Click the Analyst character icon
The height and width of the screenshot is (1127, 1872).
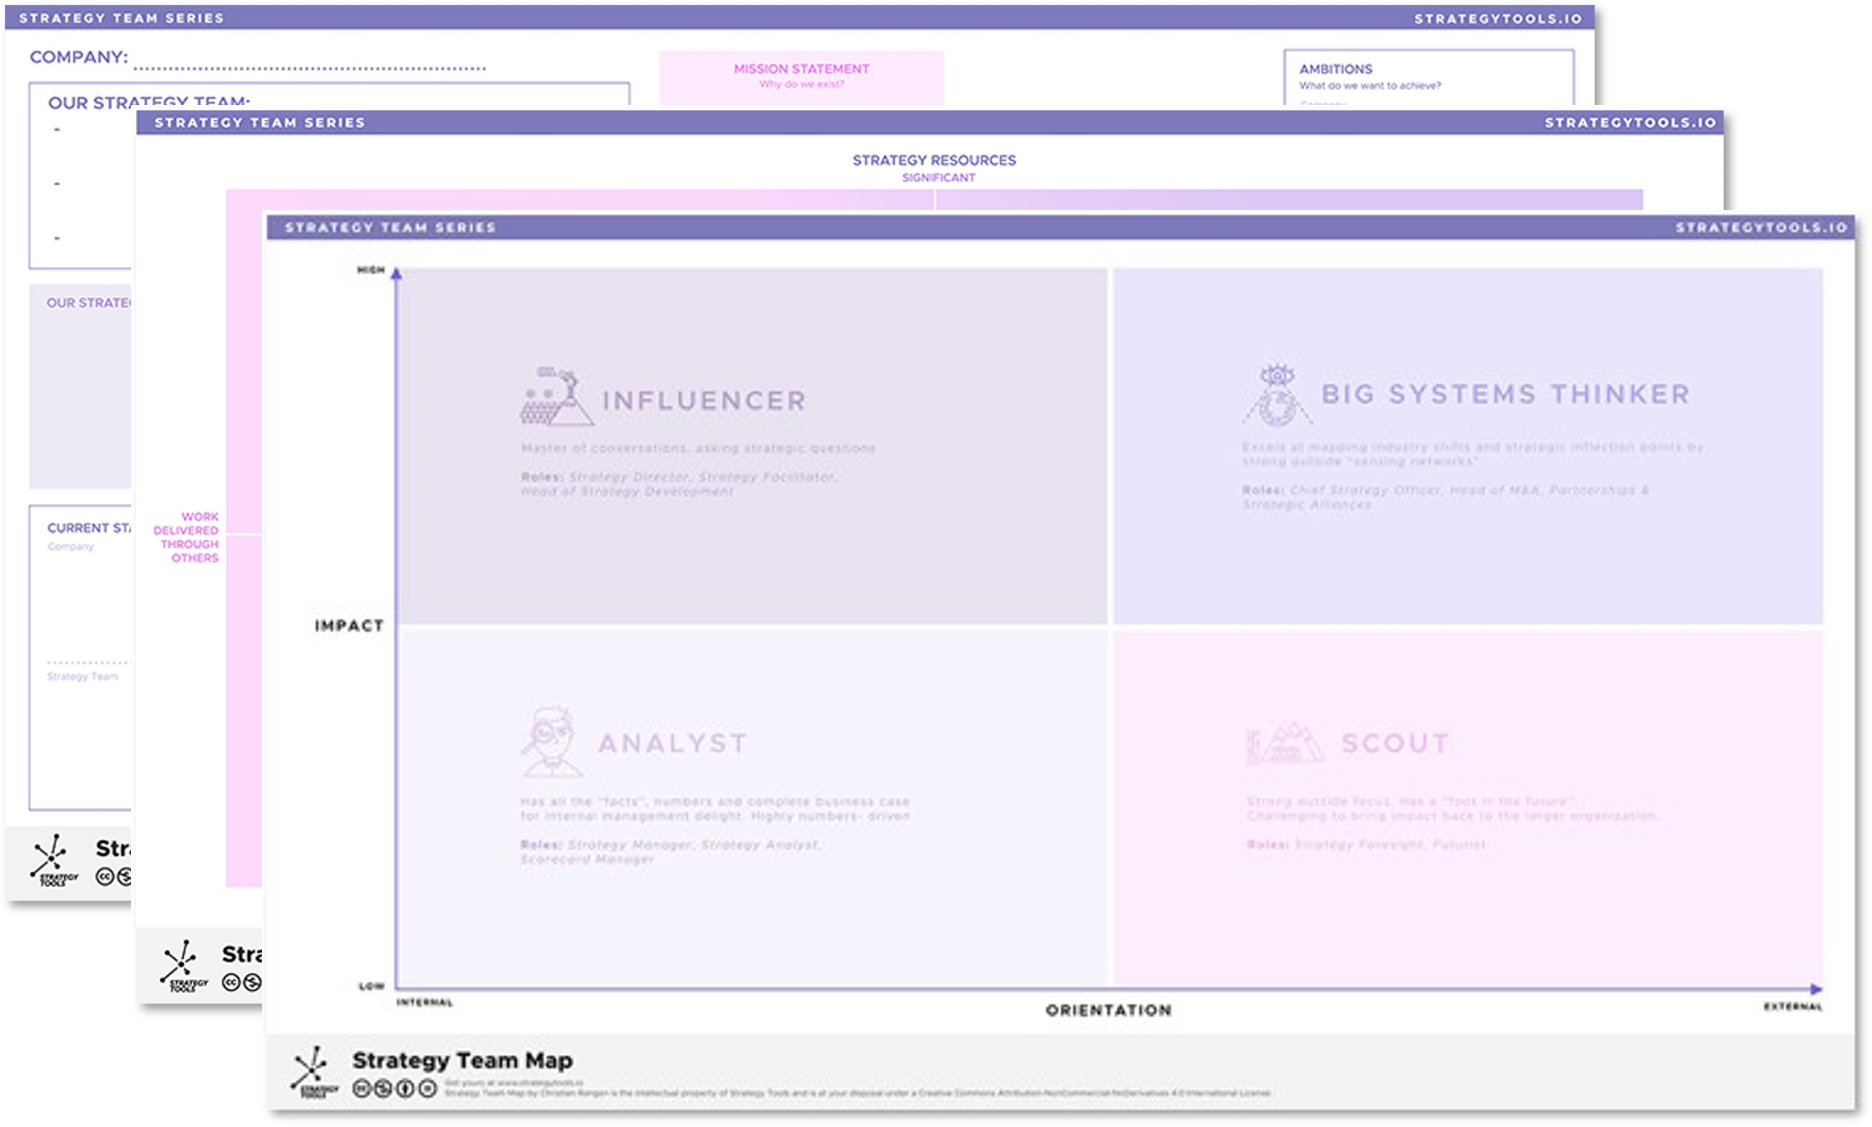point(550,742)
